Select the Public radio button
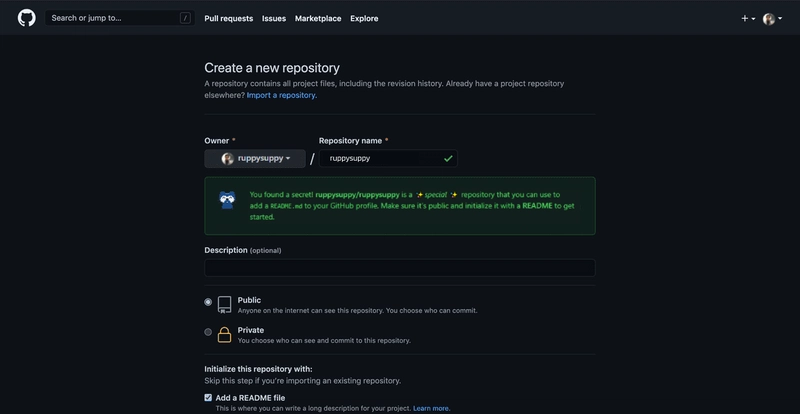Viewport: 800px width, 414px height. click(x=208, y=302)
